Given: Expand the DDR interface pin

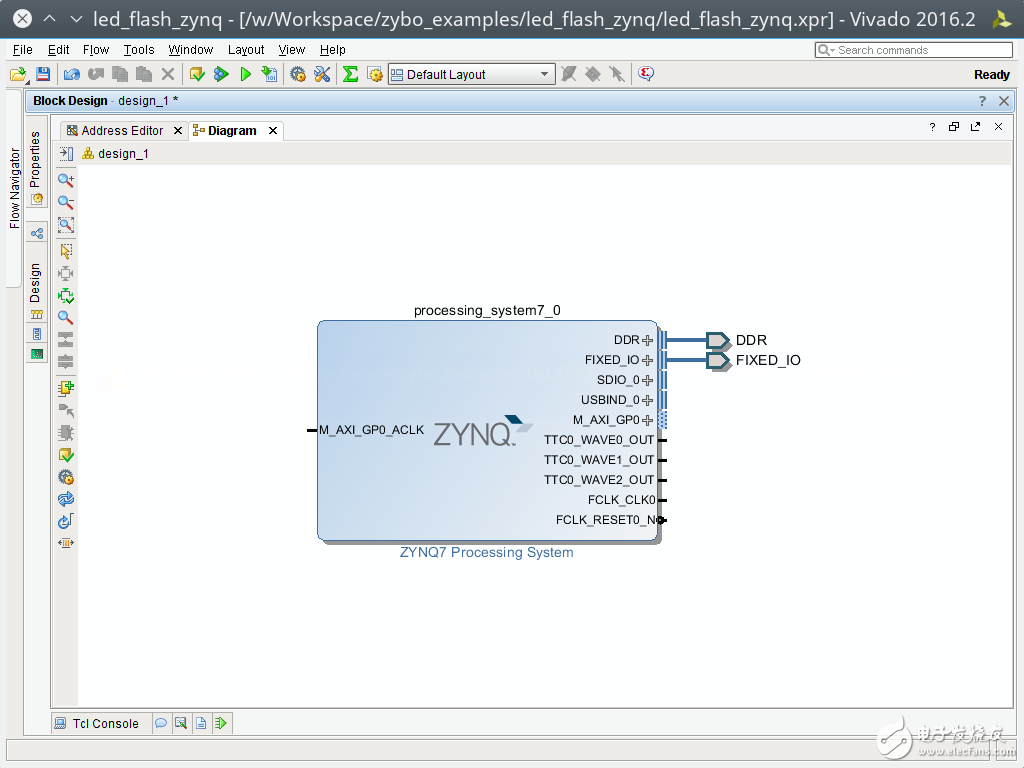Looking at the screenshot, I should [x=648, y=340].
